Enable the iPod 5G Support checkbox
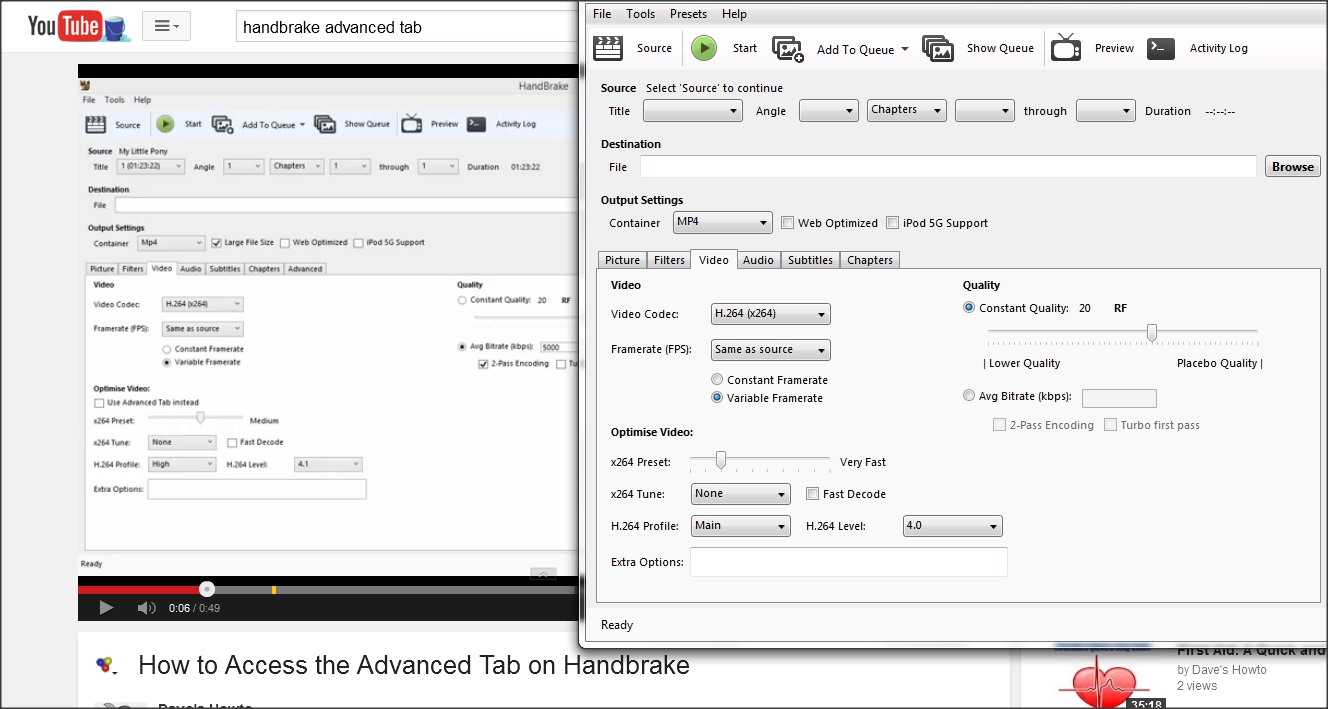Image resolution: width=1328 pixels, height=709 pixels. click(892, 223)
